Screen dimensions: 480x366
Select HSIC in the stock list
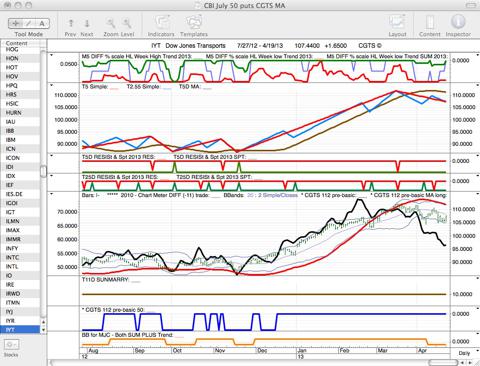(x=20, y=104)
